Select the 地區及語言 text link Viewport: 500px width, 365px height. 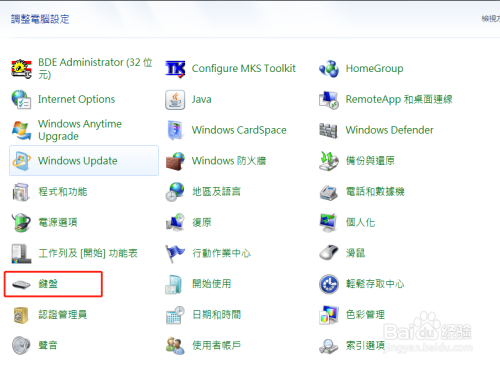[x=216, y=192]
